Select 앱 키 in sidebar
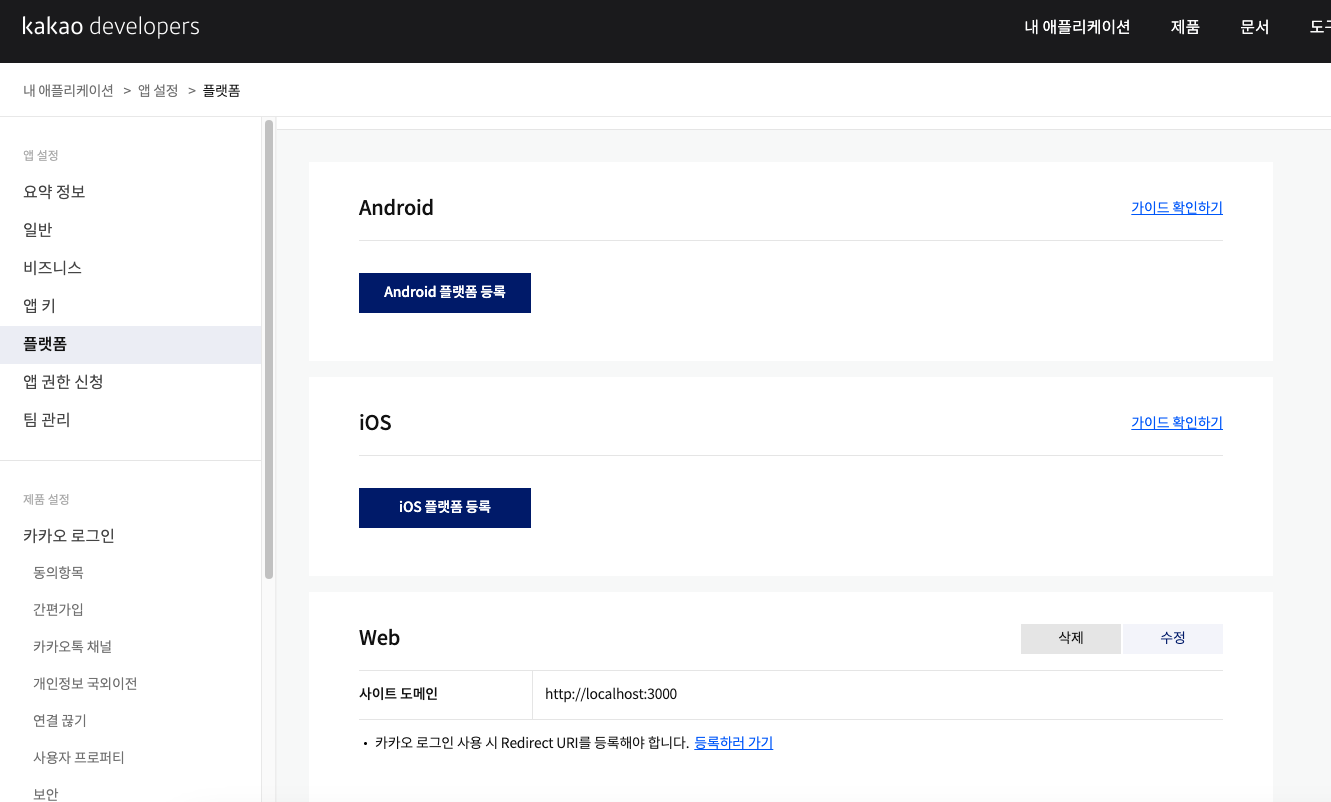 (130, 306)
